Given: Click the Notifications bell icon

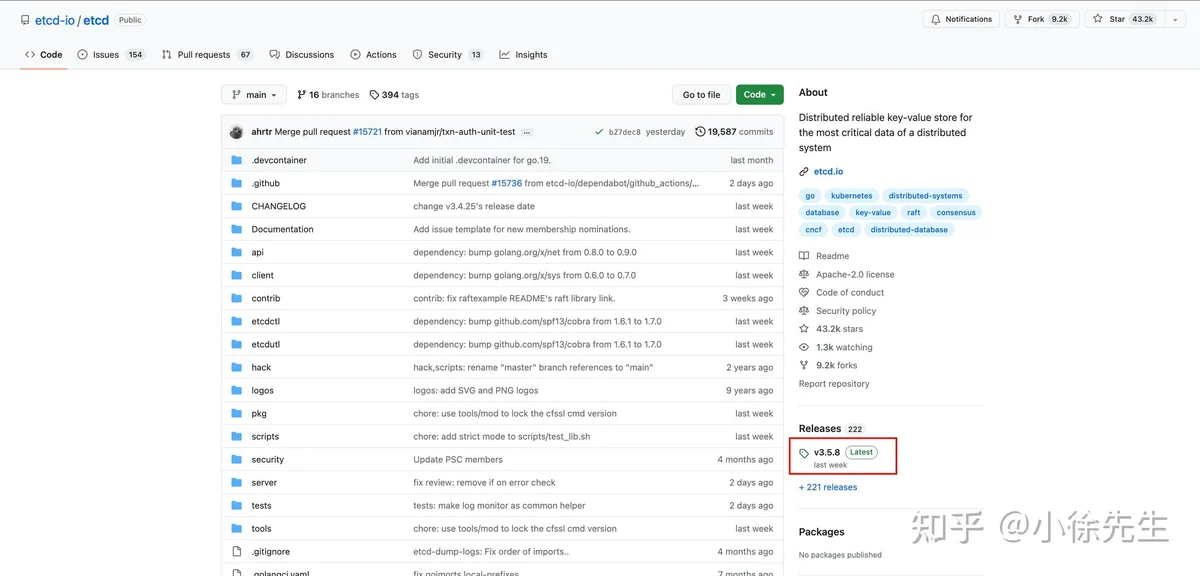Looking at the screenshot, I should 936,19.
